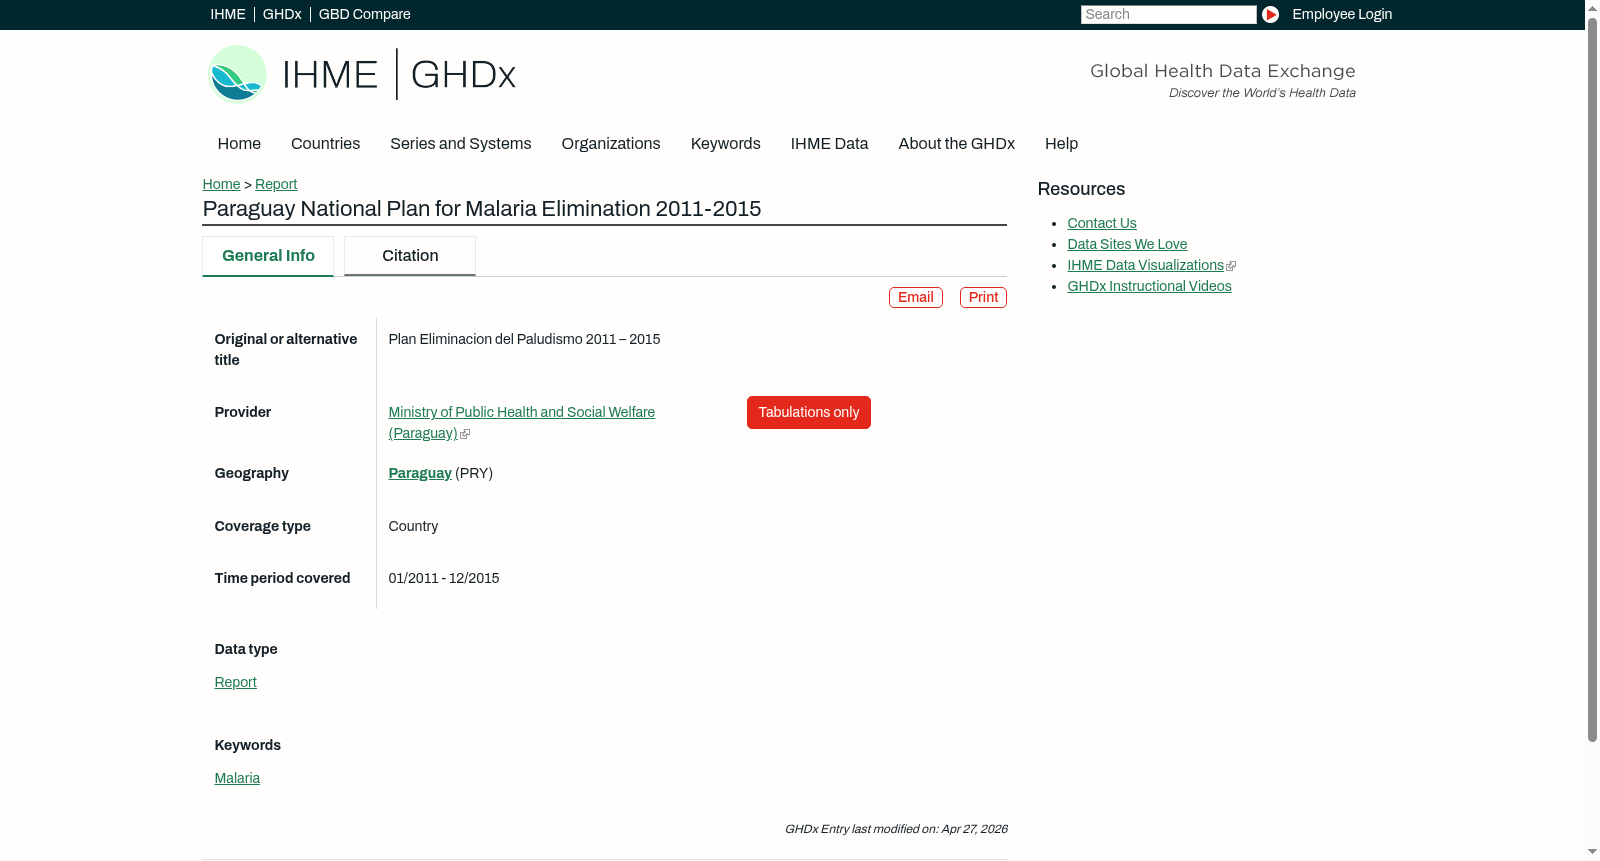Click the value "01/2011 - 12/2015"

point(444,579)
